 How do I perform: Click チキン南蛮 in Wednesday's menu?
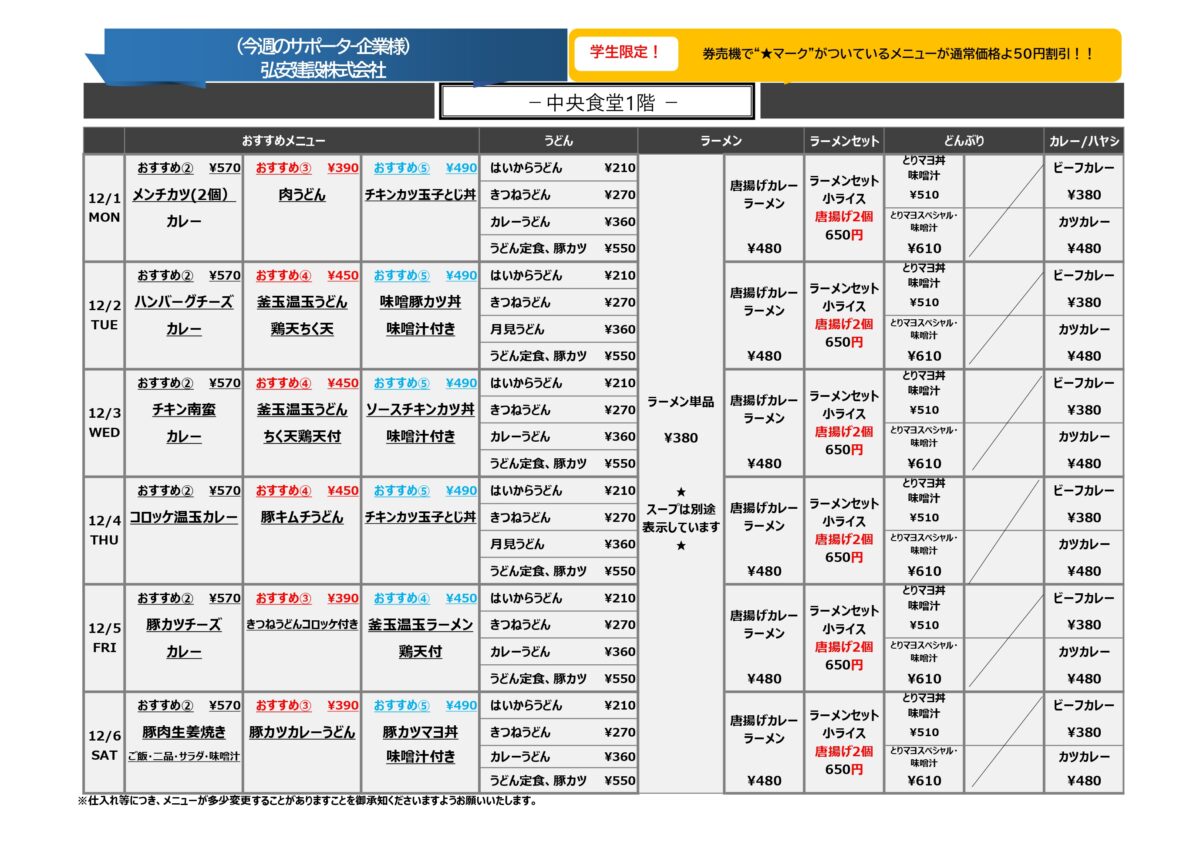click(x=183, y=410)
